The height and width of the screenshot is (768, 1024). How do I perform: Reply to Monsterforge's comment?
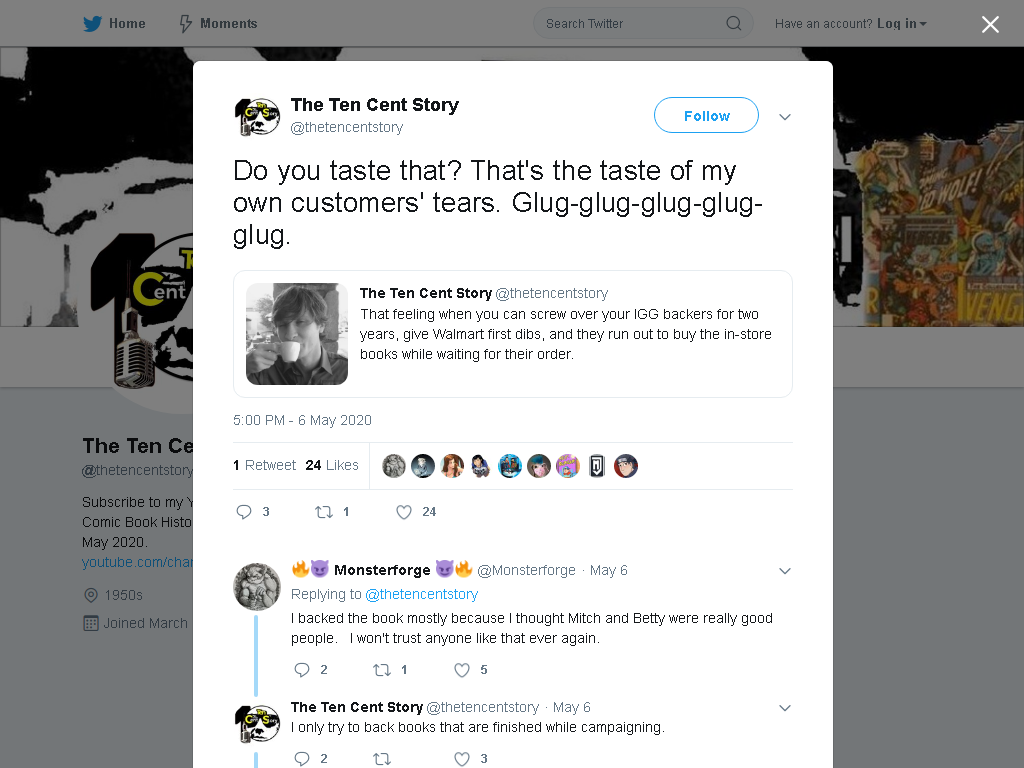[x=302, y=670]
